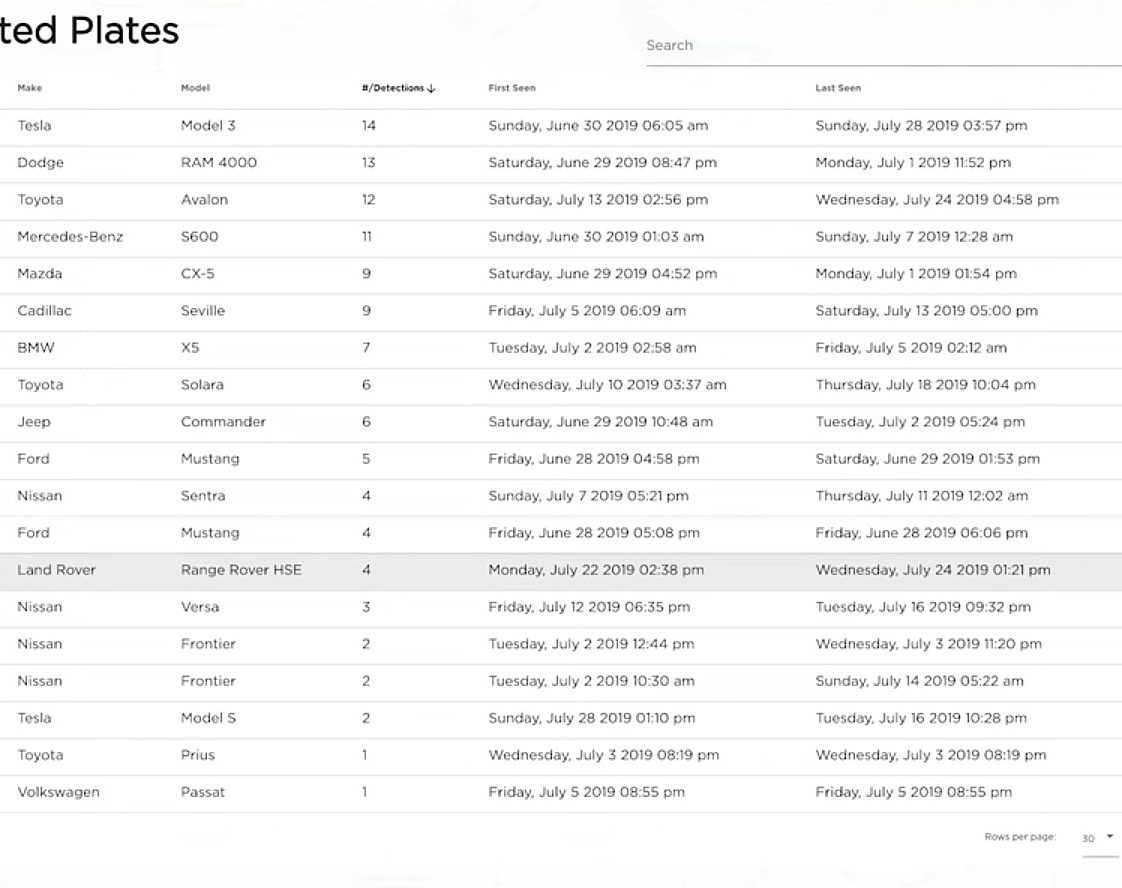Viewport: 1122px width, 888px height.
Task: Click Sunday, July 7 2019 12:28 am
Action: [914, 237]
